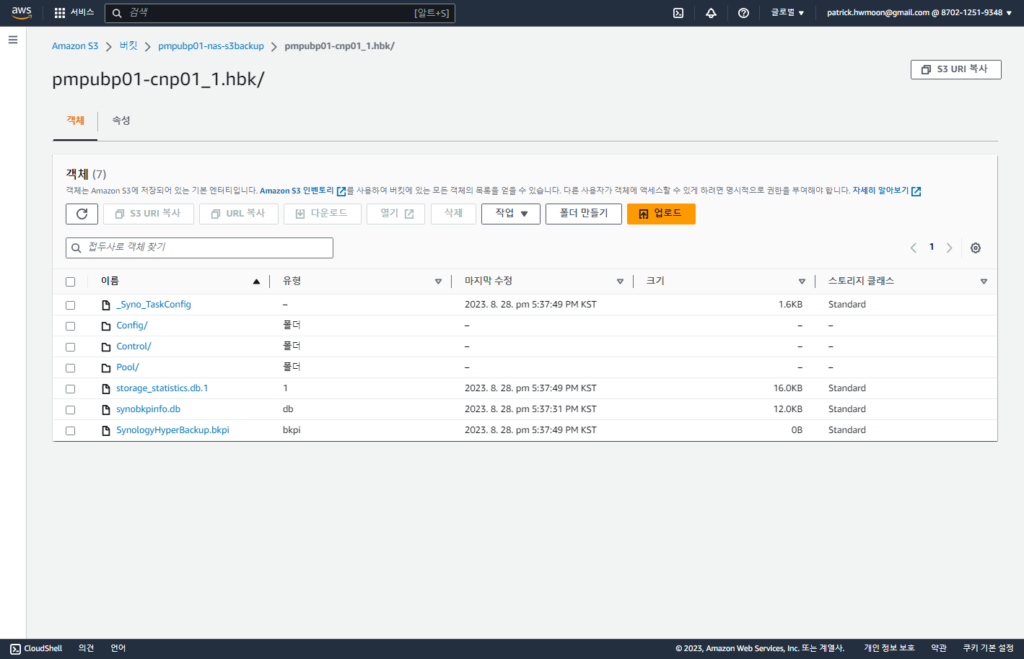1024x659 pixels.
Task: Click folder icon of Control/
Action: (x=106, y=347)
